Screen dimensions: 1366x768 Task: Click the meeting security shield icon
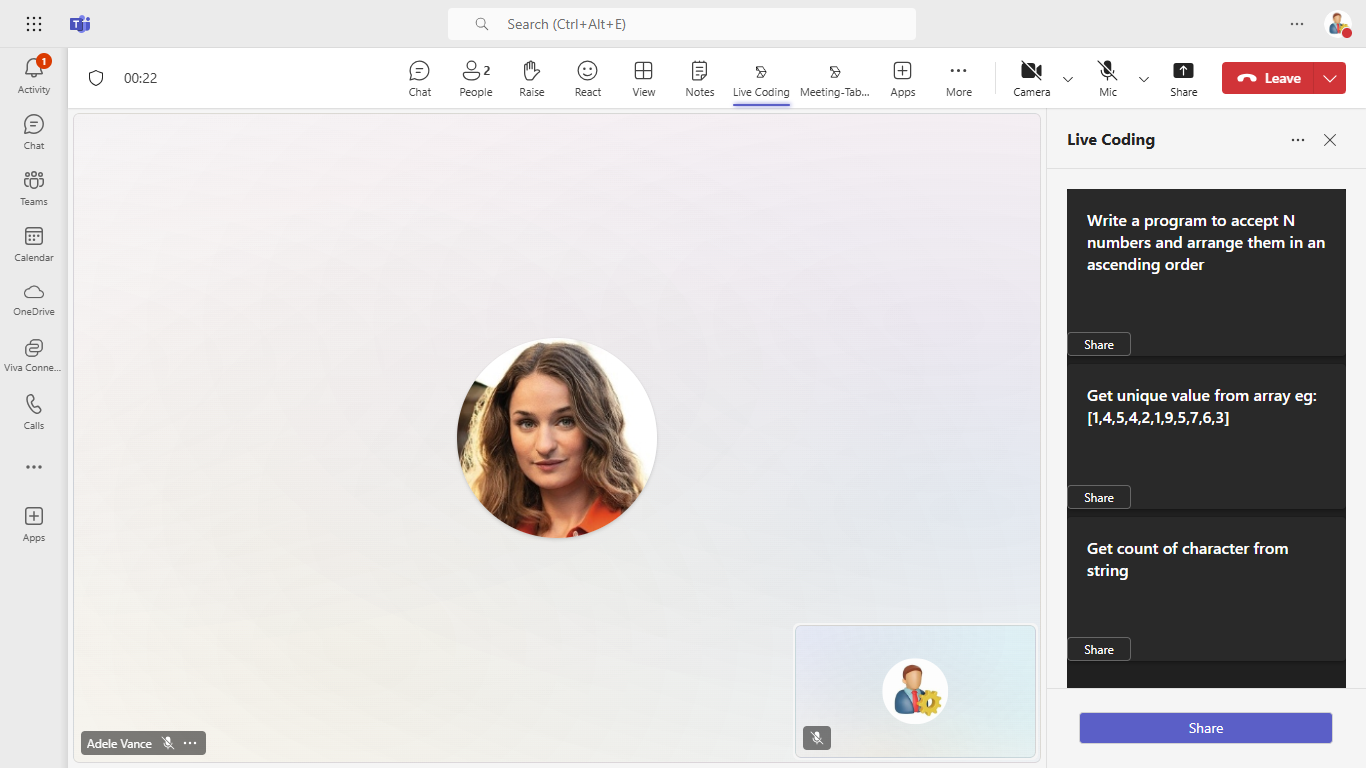[x=96, y=78]
